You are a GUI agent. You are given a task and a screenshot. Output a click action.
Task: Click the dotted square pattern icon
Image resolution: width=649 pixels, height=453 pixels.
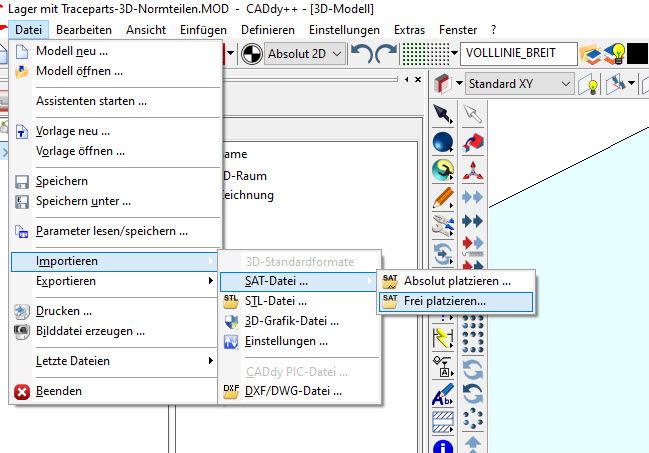[x=473, y=334]
